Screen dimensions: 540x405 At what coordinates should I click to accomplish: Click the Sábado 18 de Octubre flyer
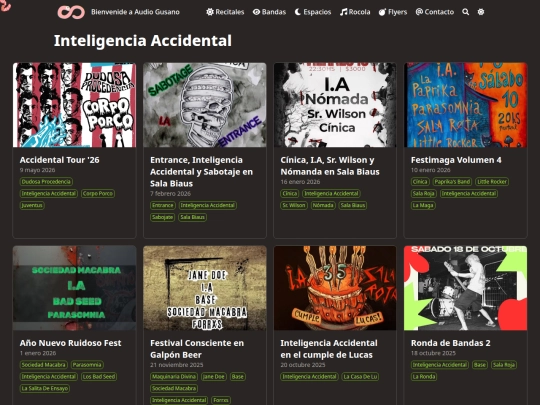coord(466,288)
